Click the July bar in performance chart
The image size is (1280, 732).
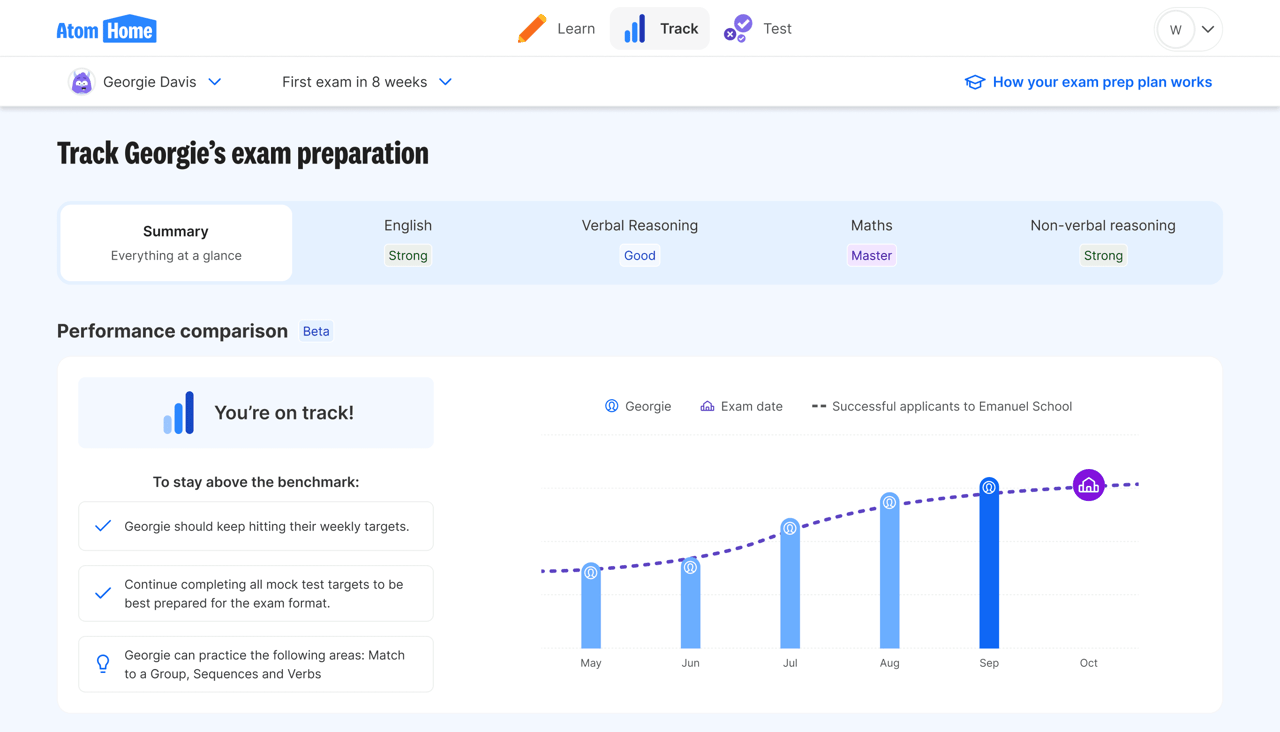pyautogui.click(x=790, y=590)
